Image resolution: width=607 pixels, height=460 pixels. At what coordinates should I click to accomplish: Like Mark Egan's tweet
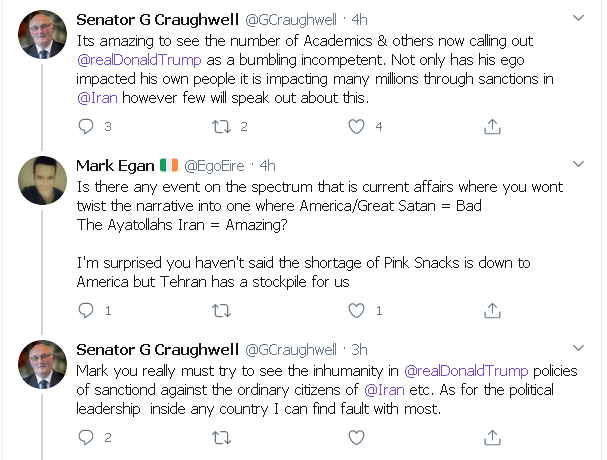(356, 311)
